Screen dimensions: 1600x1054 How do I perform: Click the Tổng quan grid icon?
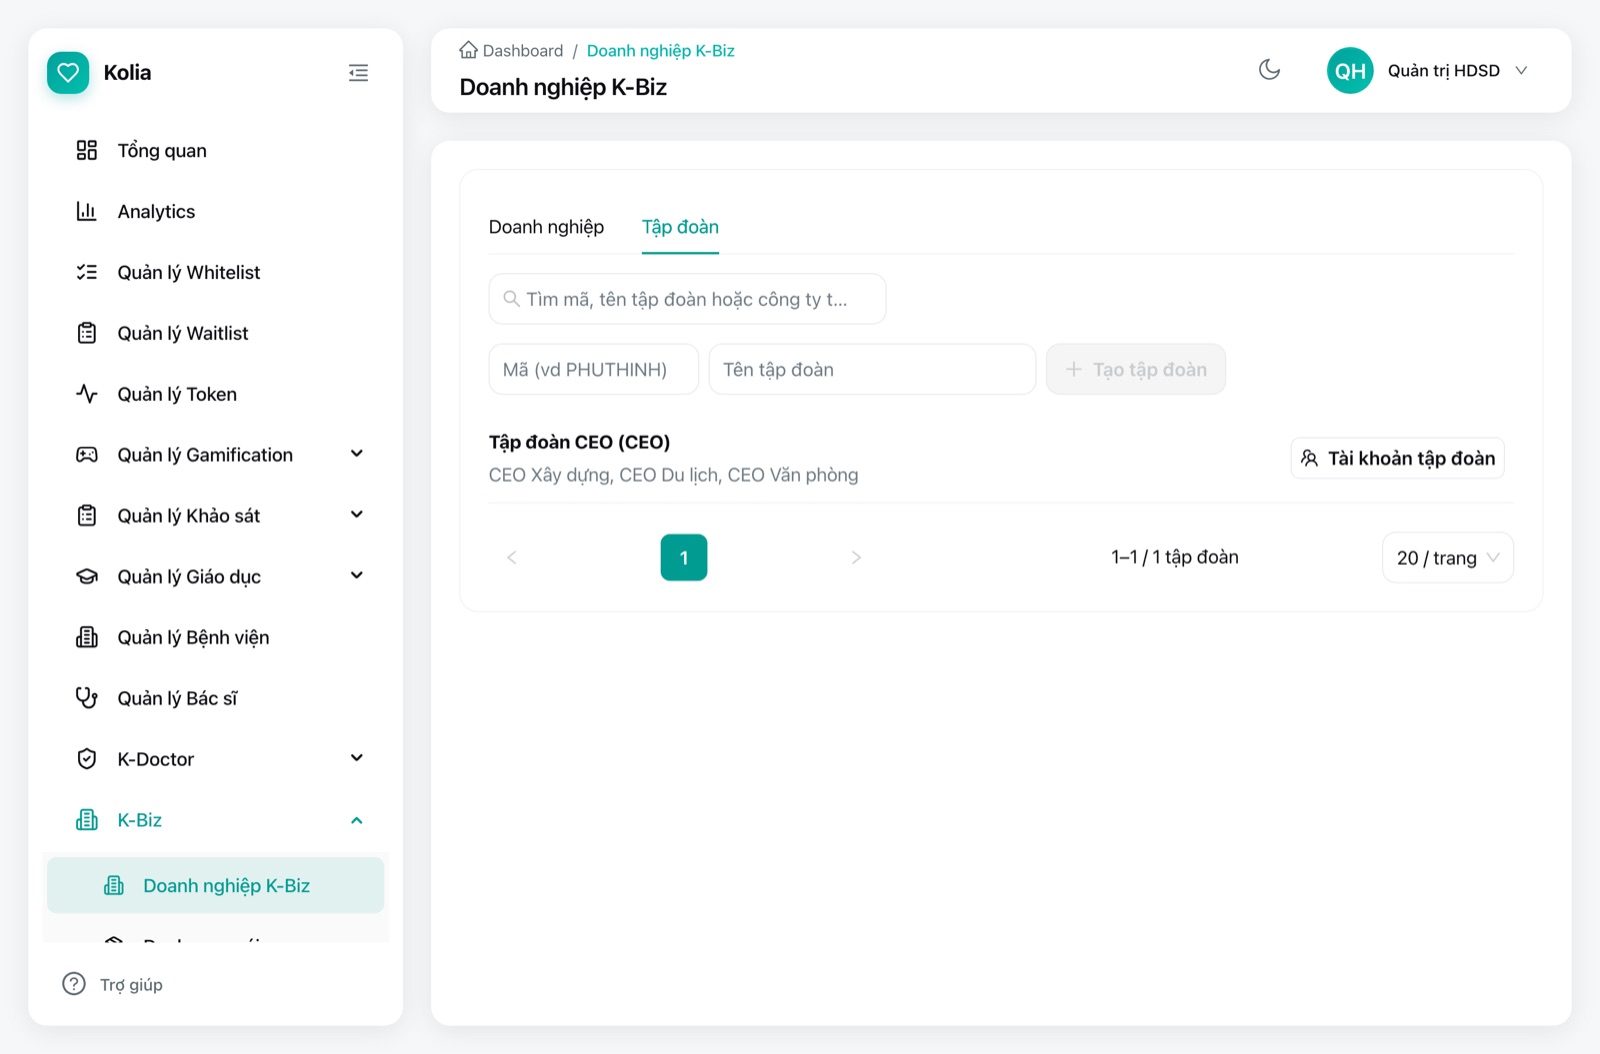tap(87, 150)
